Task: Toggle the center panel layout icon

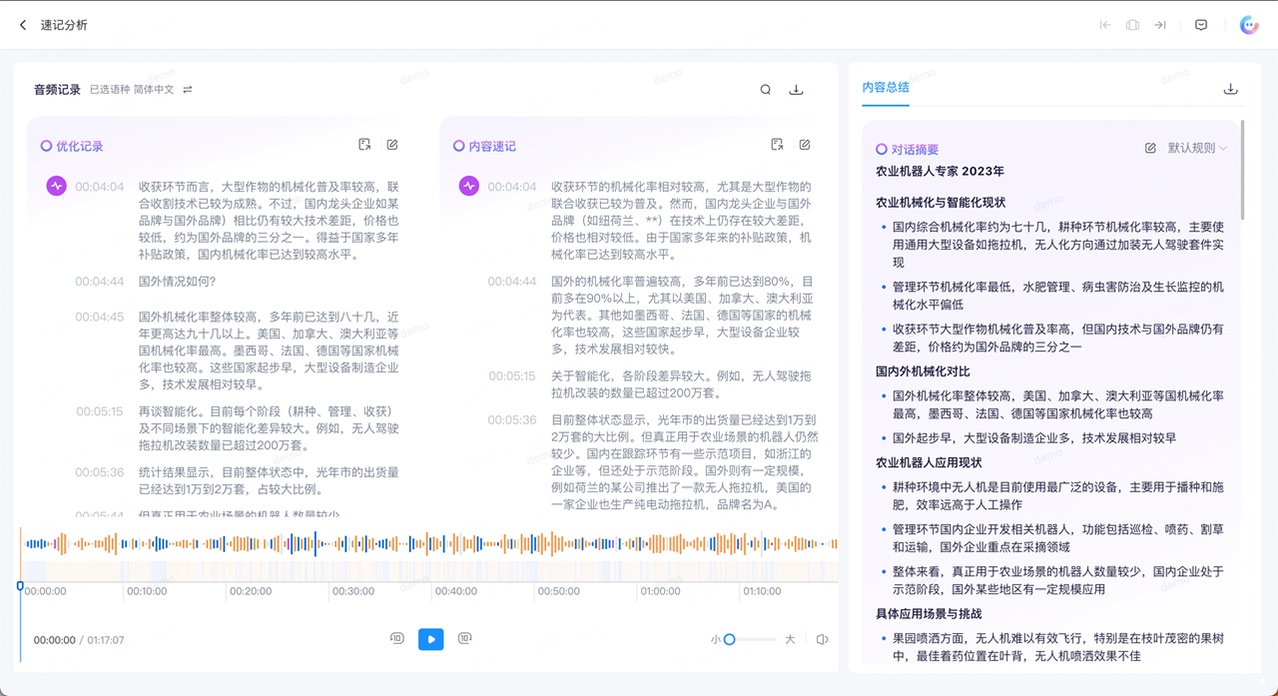Action: point(1132,25)
